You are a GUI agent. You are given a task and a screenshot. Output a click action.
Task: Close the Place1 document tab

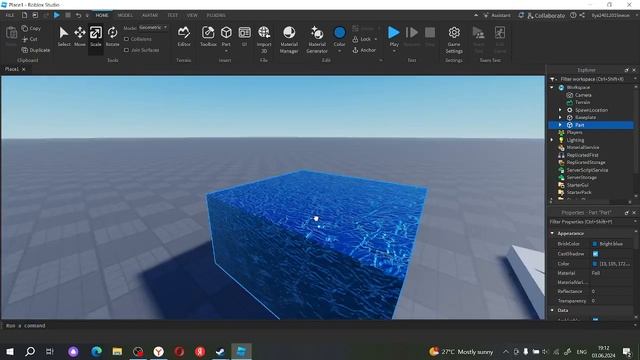(x=24, y=69)
